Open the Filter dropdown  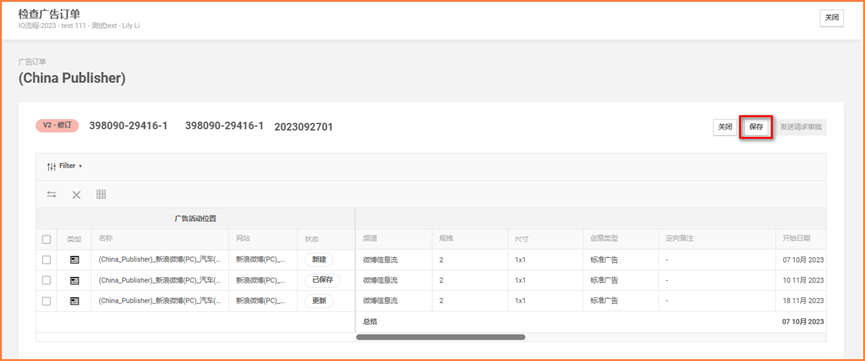click(x=65, y=166)
